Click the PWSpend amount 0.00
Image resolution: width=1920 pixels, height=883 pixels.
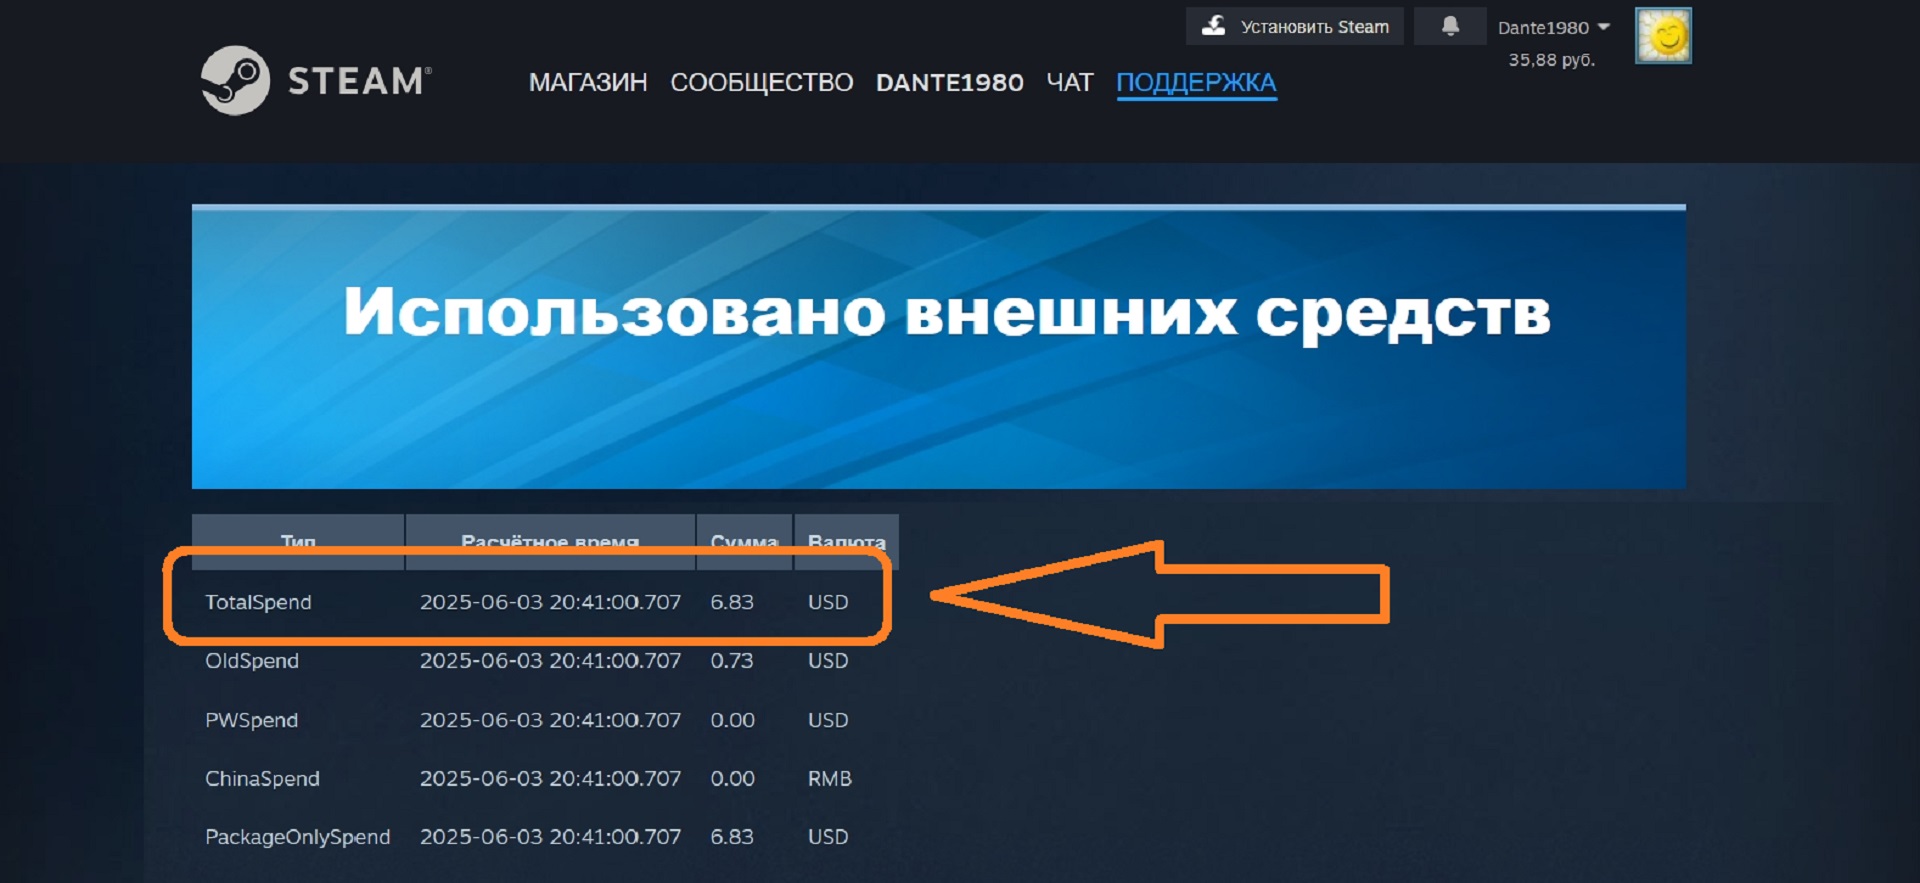coord(733,720)
